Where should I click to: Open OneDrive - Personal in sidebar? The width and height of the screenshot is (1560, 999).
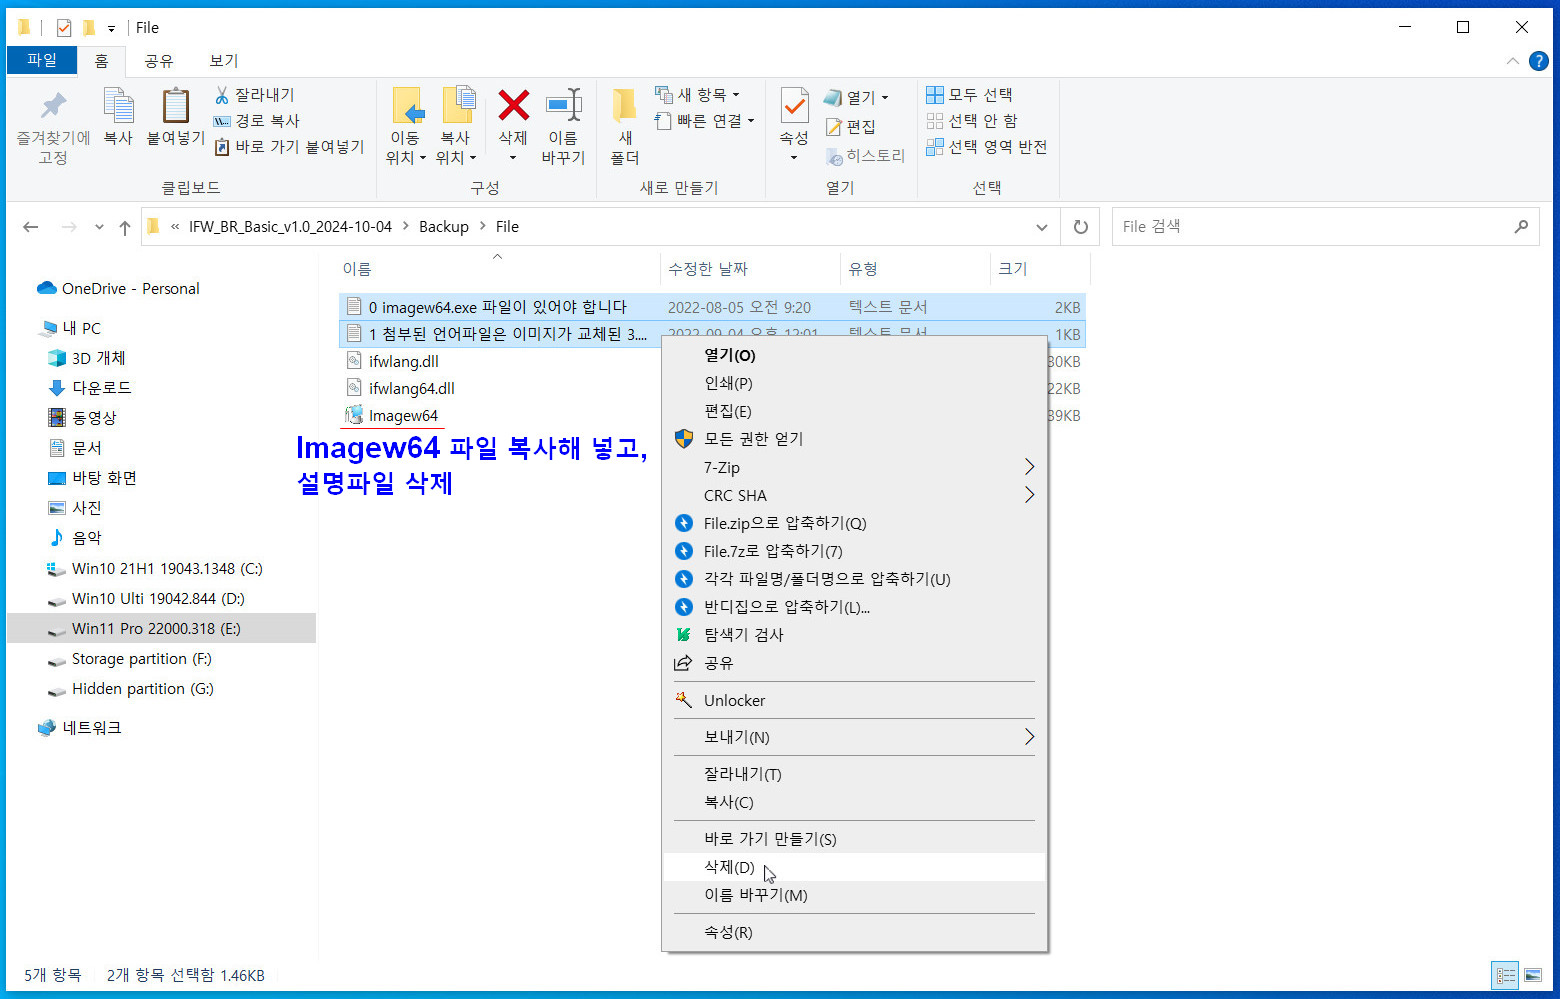point(130,289)
